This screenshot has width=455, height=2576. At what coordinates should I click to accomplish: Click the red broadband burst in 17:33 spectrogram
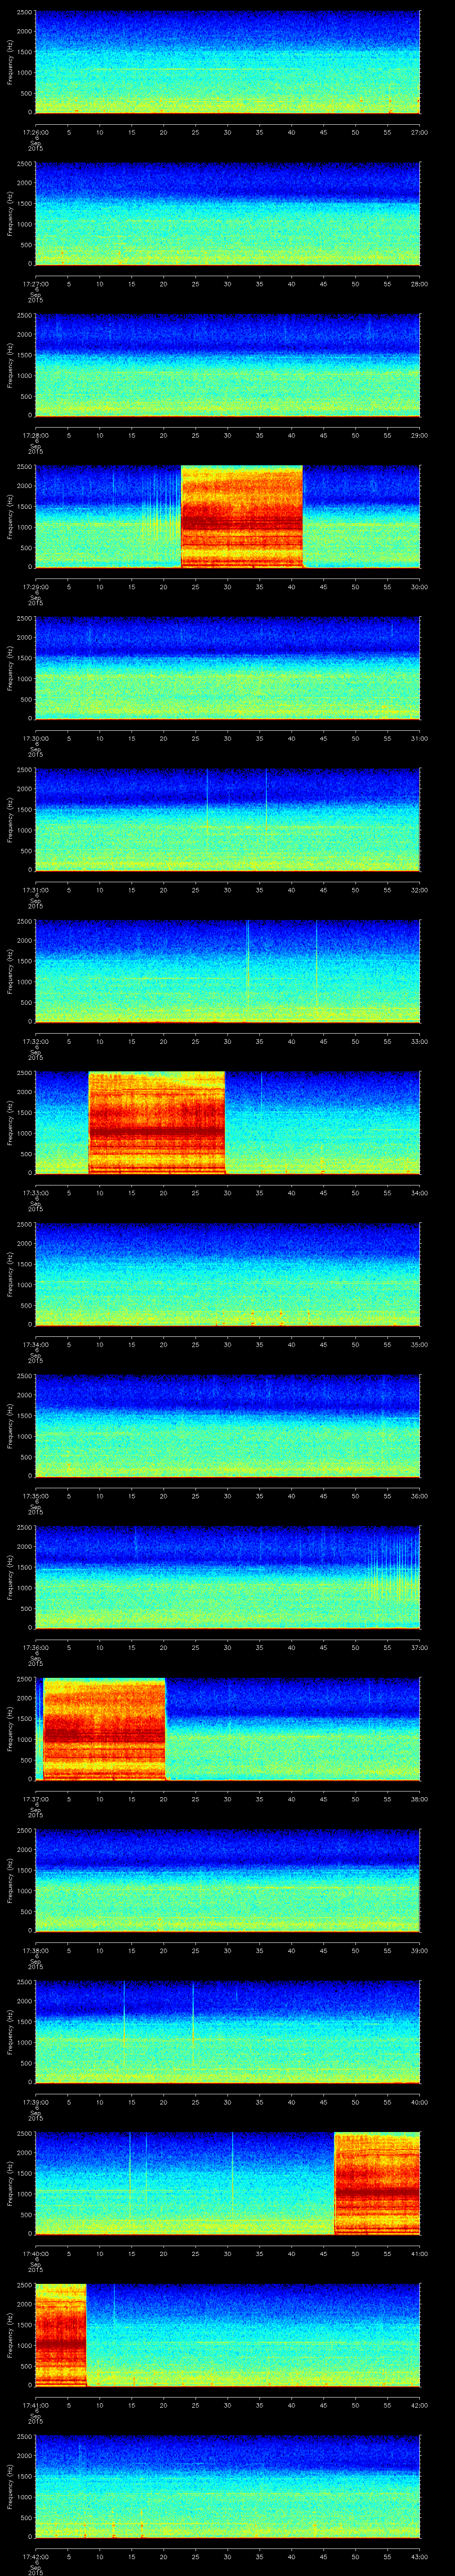click(x=156, y=1122)
